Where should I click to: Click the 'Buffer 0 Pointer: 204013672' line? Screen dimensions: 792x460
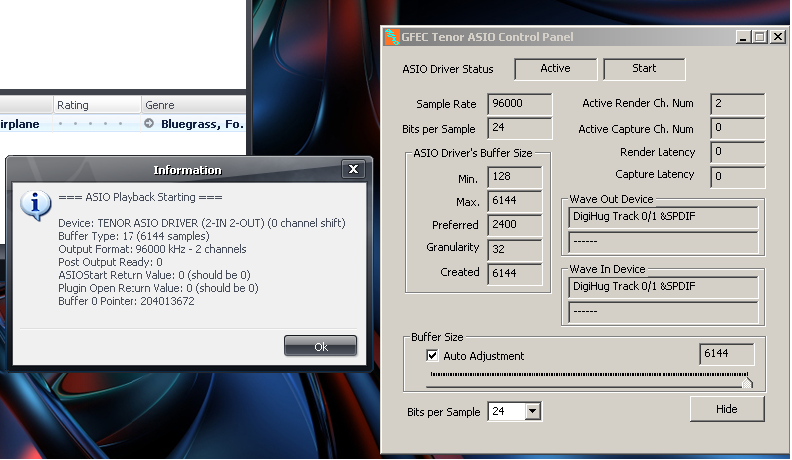pyautogui.click(x=126, y=301)
